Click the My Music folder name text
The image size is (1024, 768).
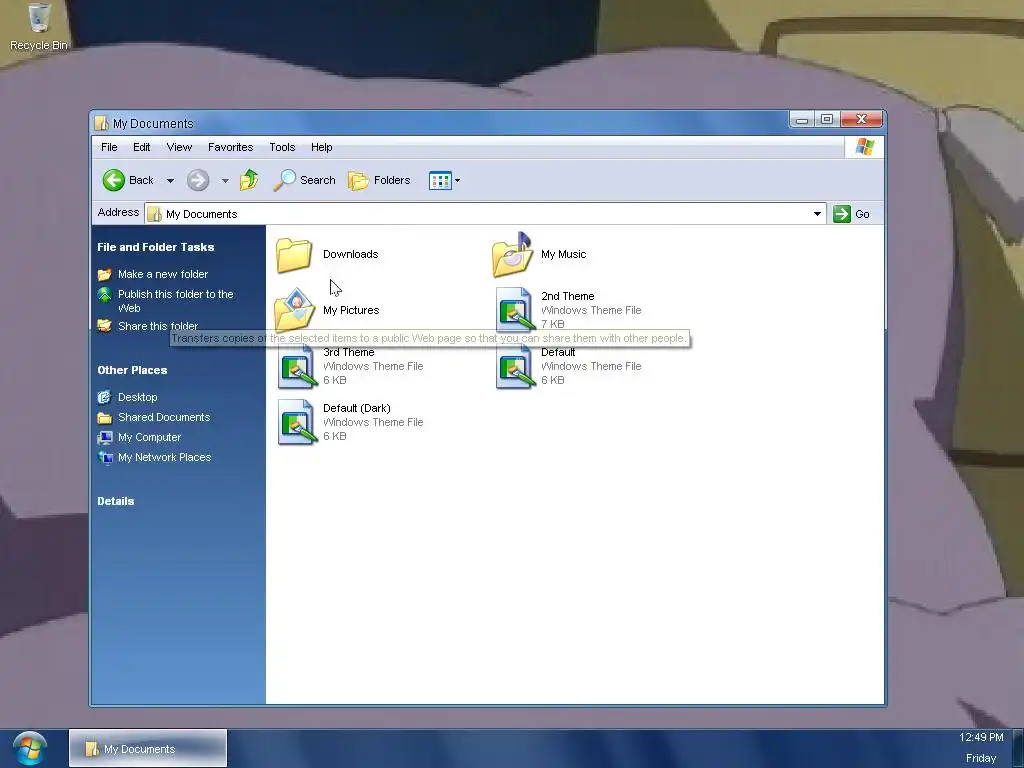[x=564, y=255]
